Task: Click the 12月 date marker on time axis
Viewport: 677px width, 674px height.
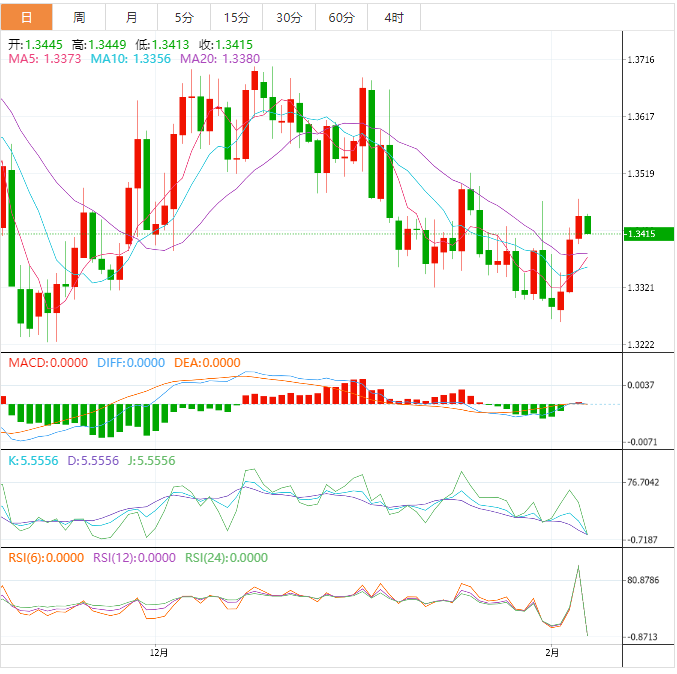Action: click(158, 652)
